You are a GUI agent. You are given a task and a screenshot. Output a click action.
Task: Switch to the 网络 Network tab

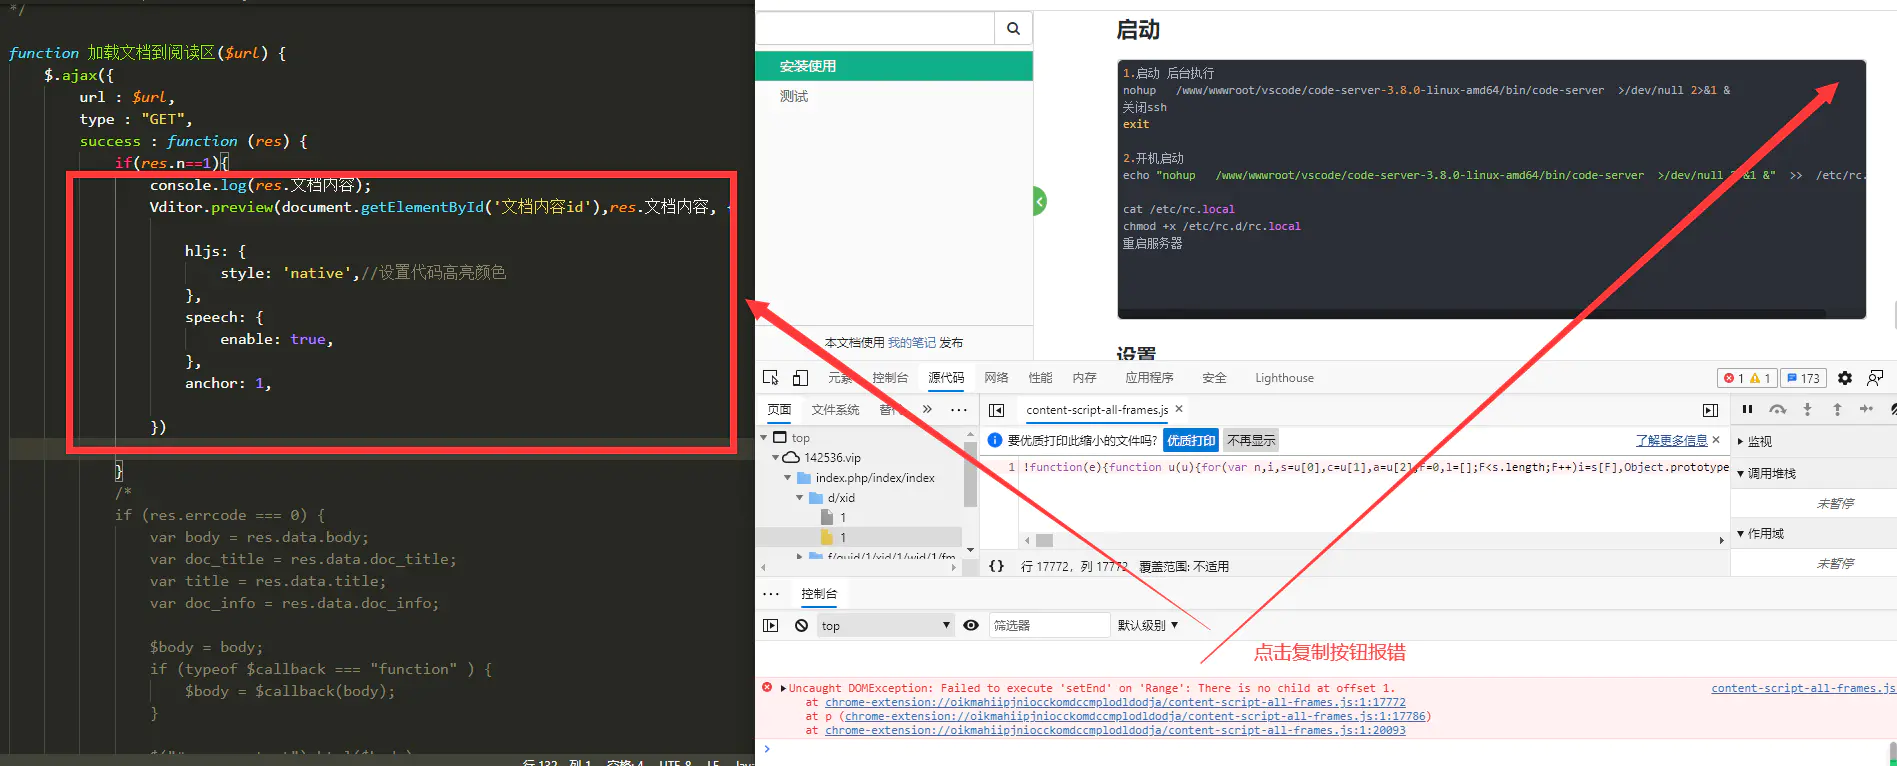coord(996,378)
